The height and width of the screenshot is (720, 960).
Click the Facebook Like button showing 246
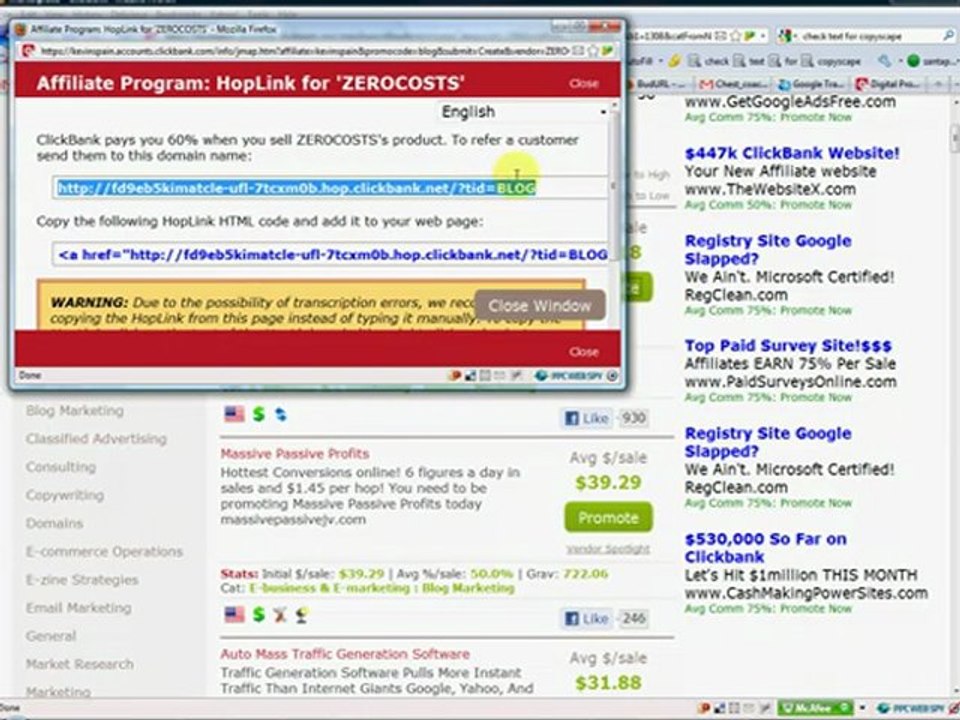(x=586, y=618)
